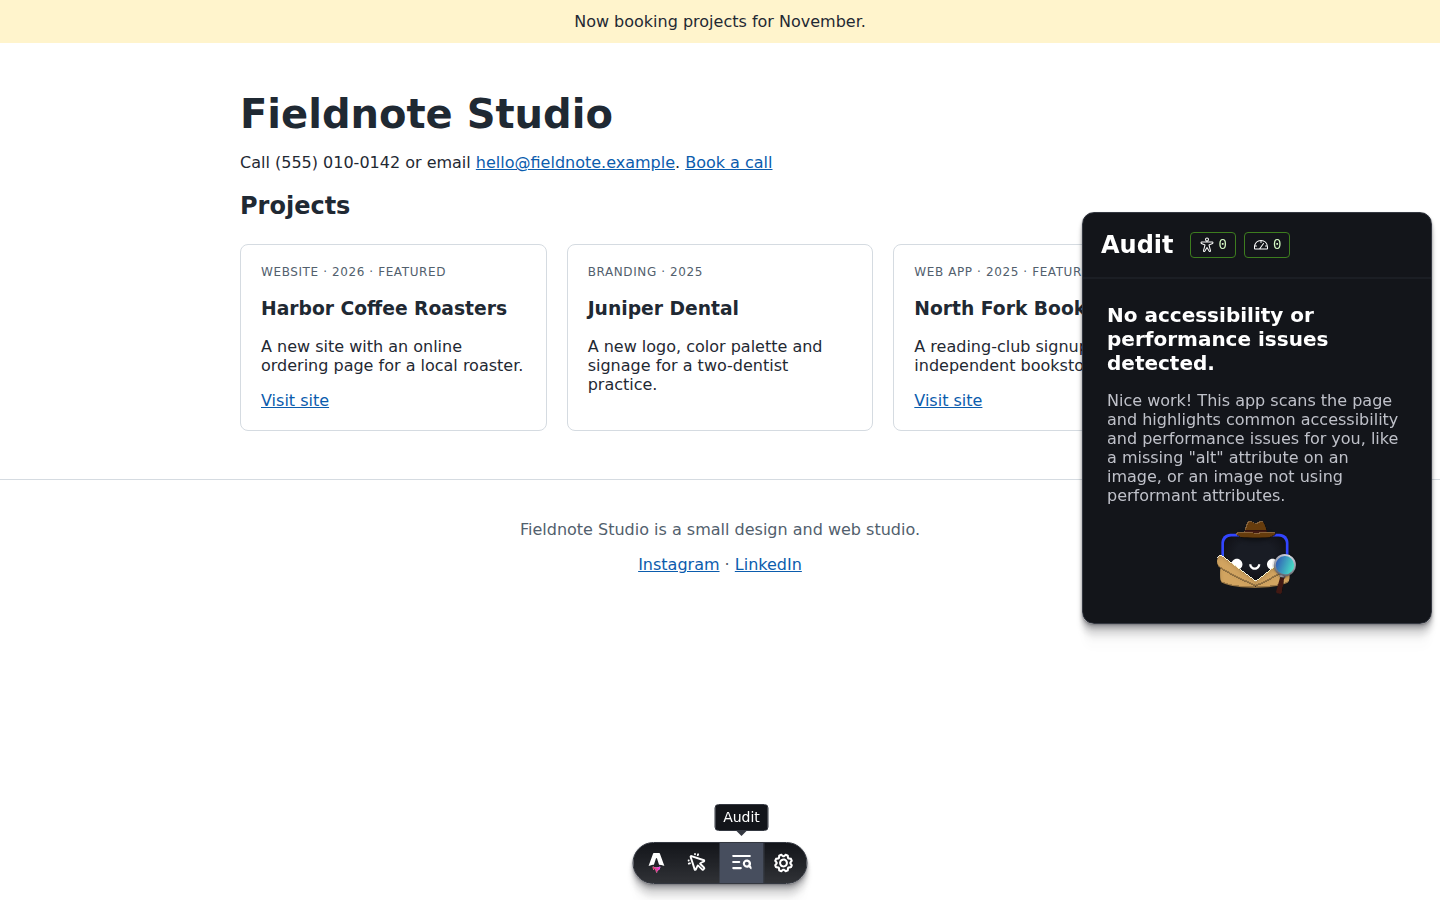Click the 'Now booking projects for November.' banner
Image resolution: width=1440 pixels, height=900 pixels.
(720, 21)
